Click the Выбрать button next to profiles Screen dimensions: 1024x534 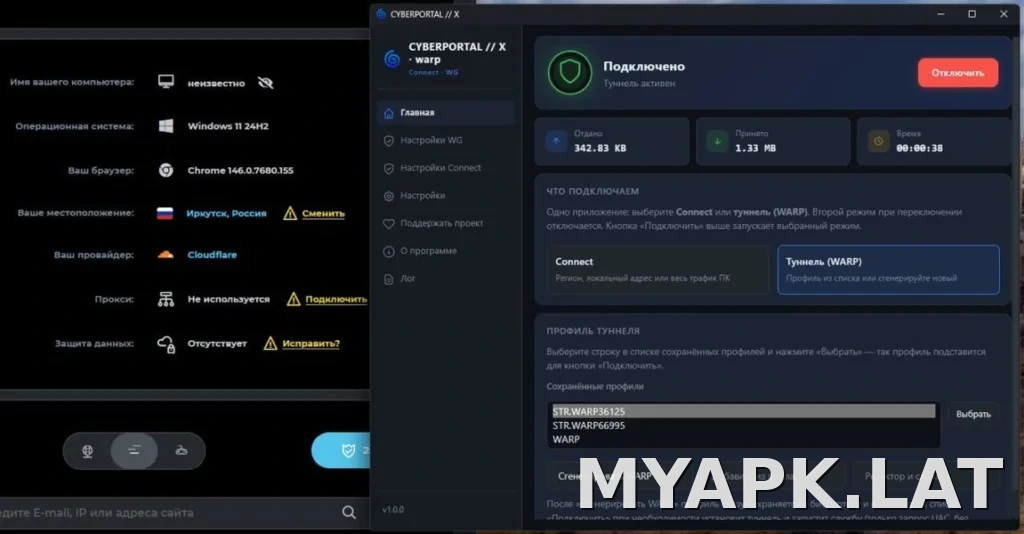click(973, 414)
